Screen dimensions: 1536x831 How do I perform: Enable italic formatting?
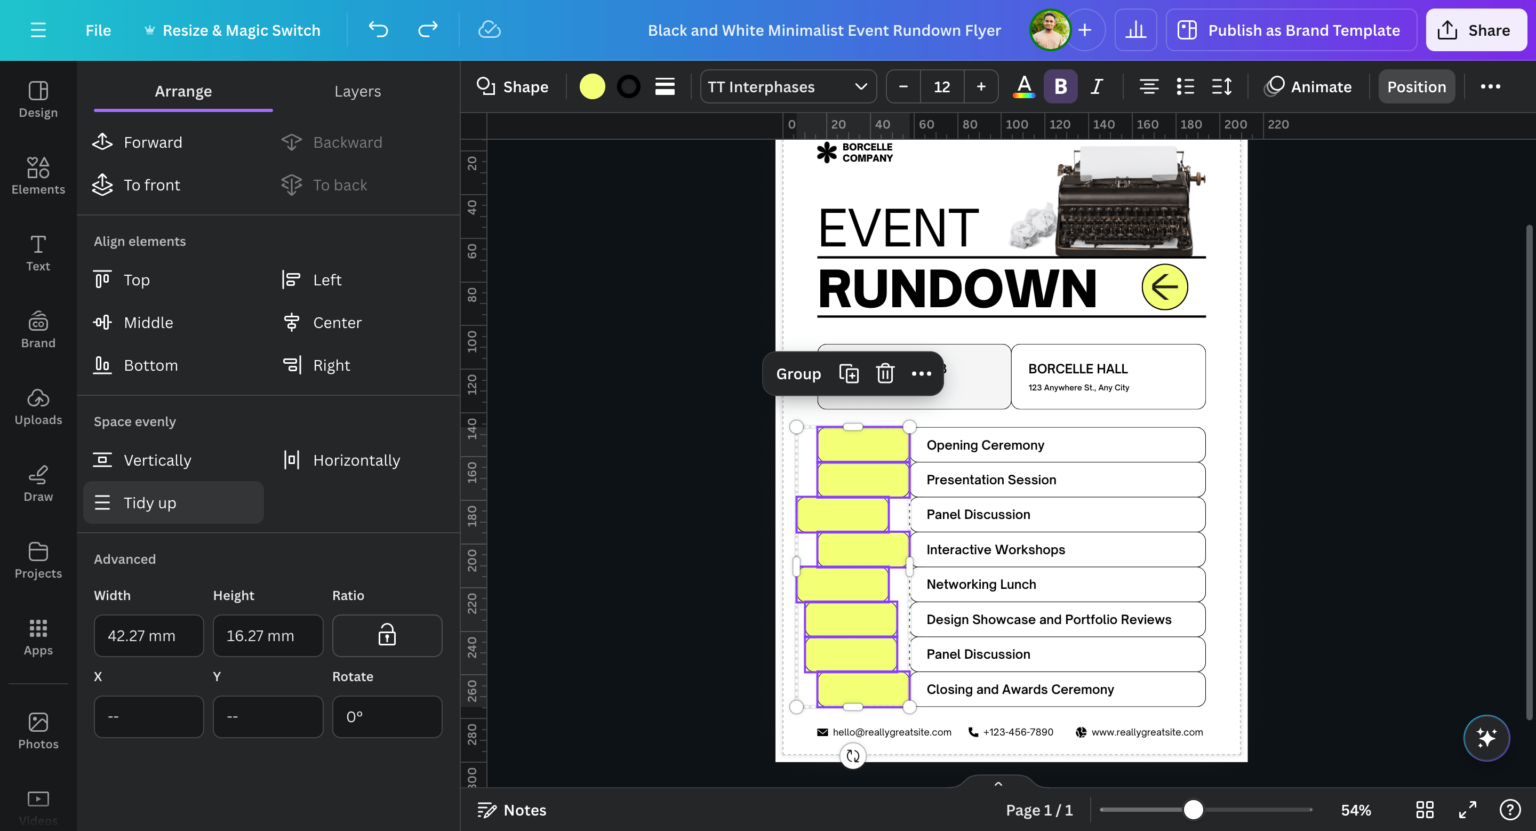1097,86
